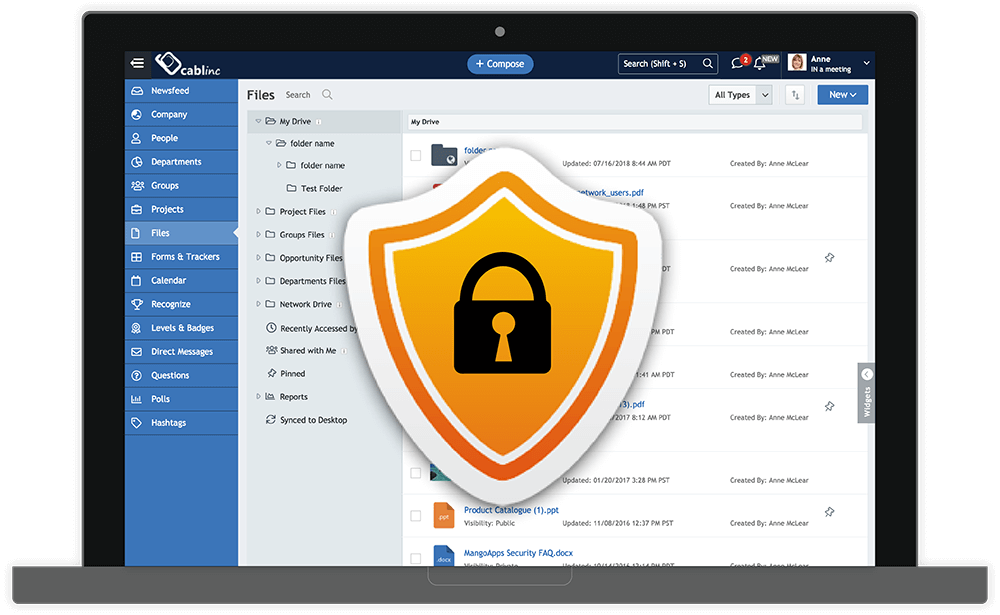
Task: Click the Synced to Desktop sync icon
Action: [270, 419]
